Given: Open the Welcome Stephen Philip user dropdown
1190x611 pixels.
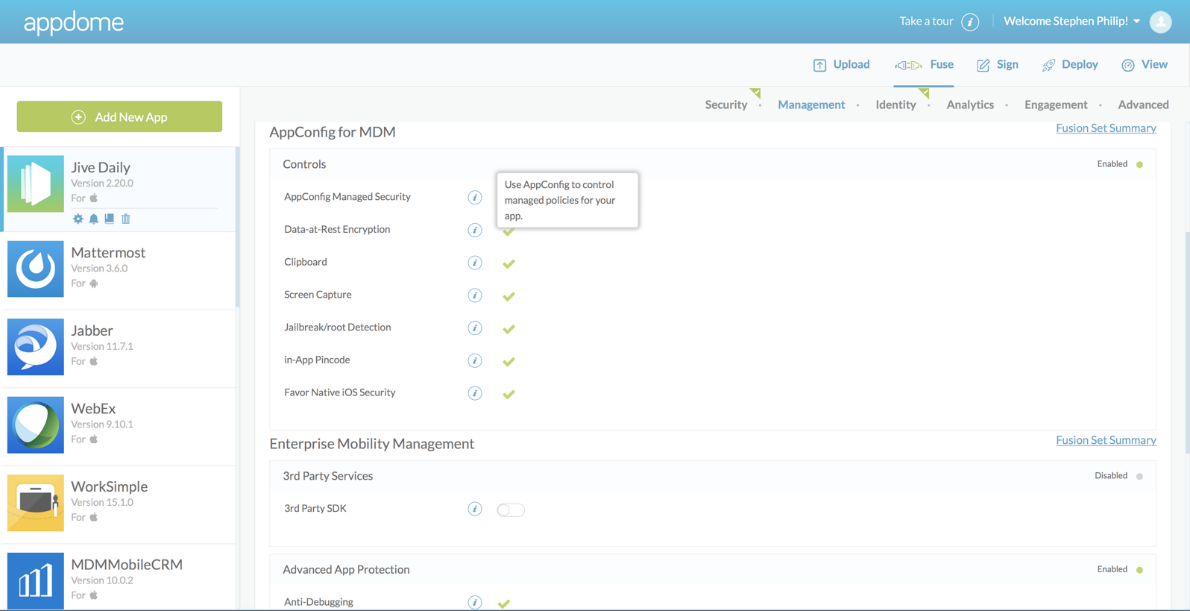Looking at the screenshot, I should (1072, 21).
